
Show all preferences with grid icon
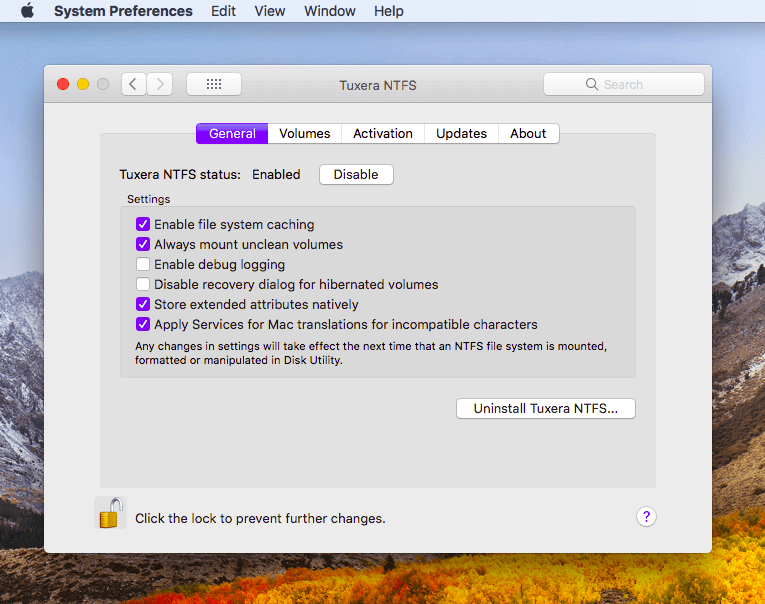point(214,85)
